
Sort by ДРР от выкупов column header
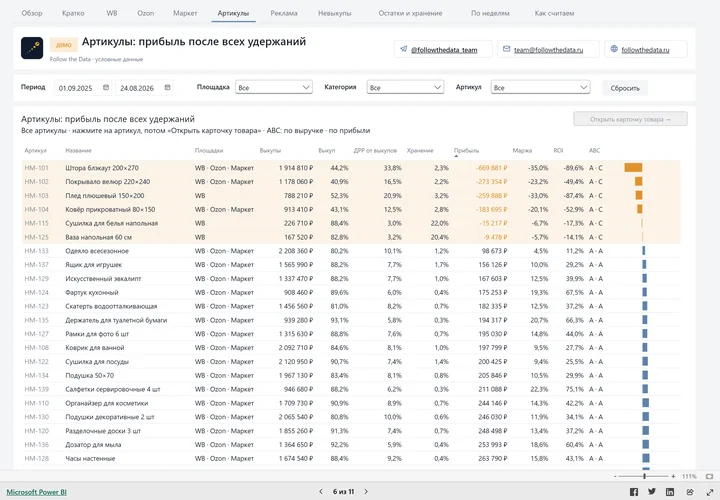click(x=375, y=150)
